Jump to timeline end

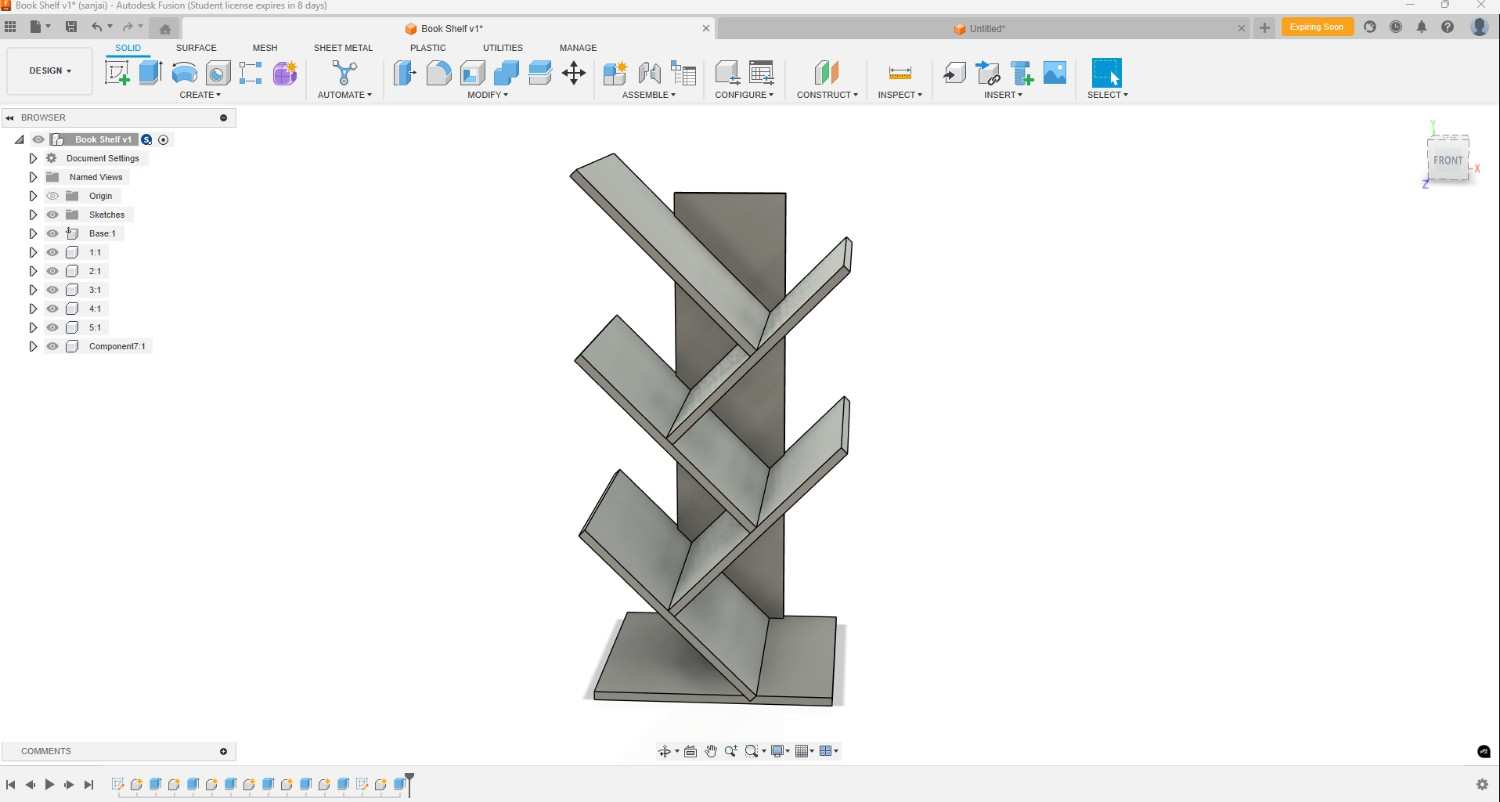click(x=89, y=785)
